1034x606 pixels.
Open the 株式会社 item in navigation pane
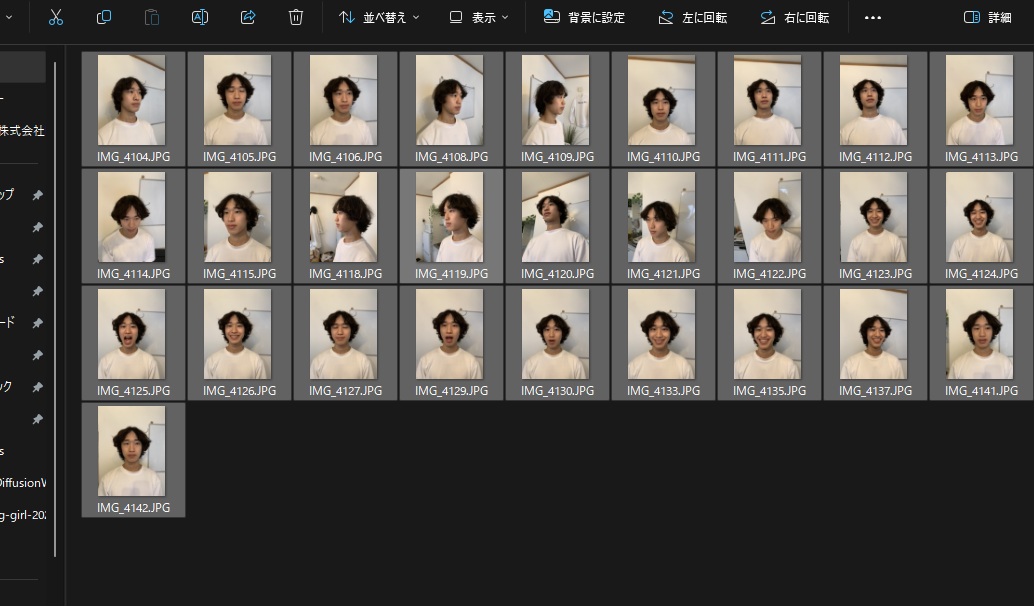click(x=22, y=131)
